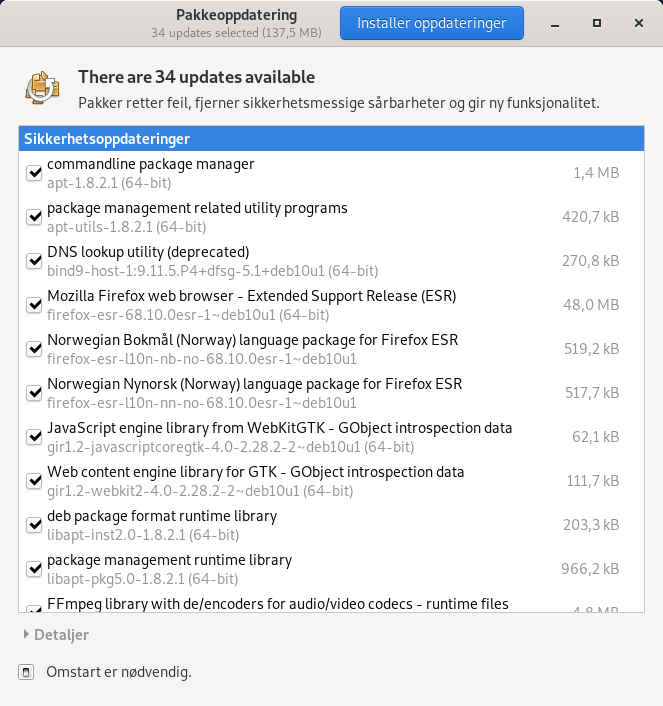Select the package management runtime library row

300,569
